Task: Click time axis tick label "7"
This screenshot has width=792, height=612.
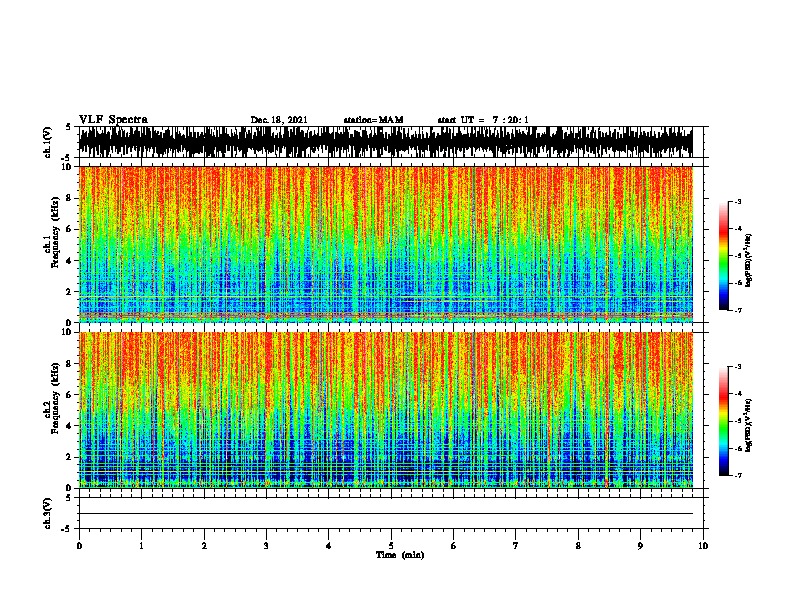Action: tap(516, 545)
